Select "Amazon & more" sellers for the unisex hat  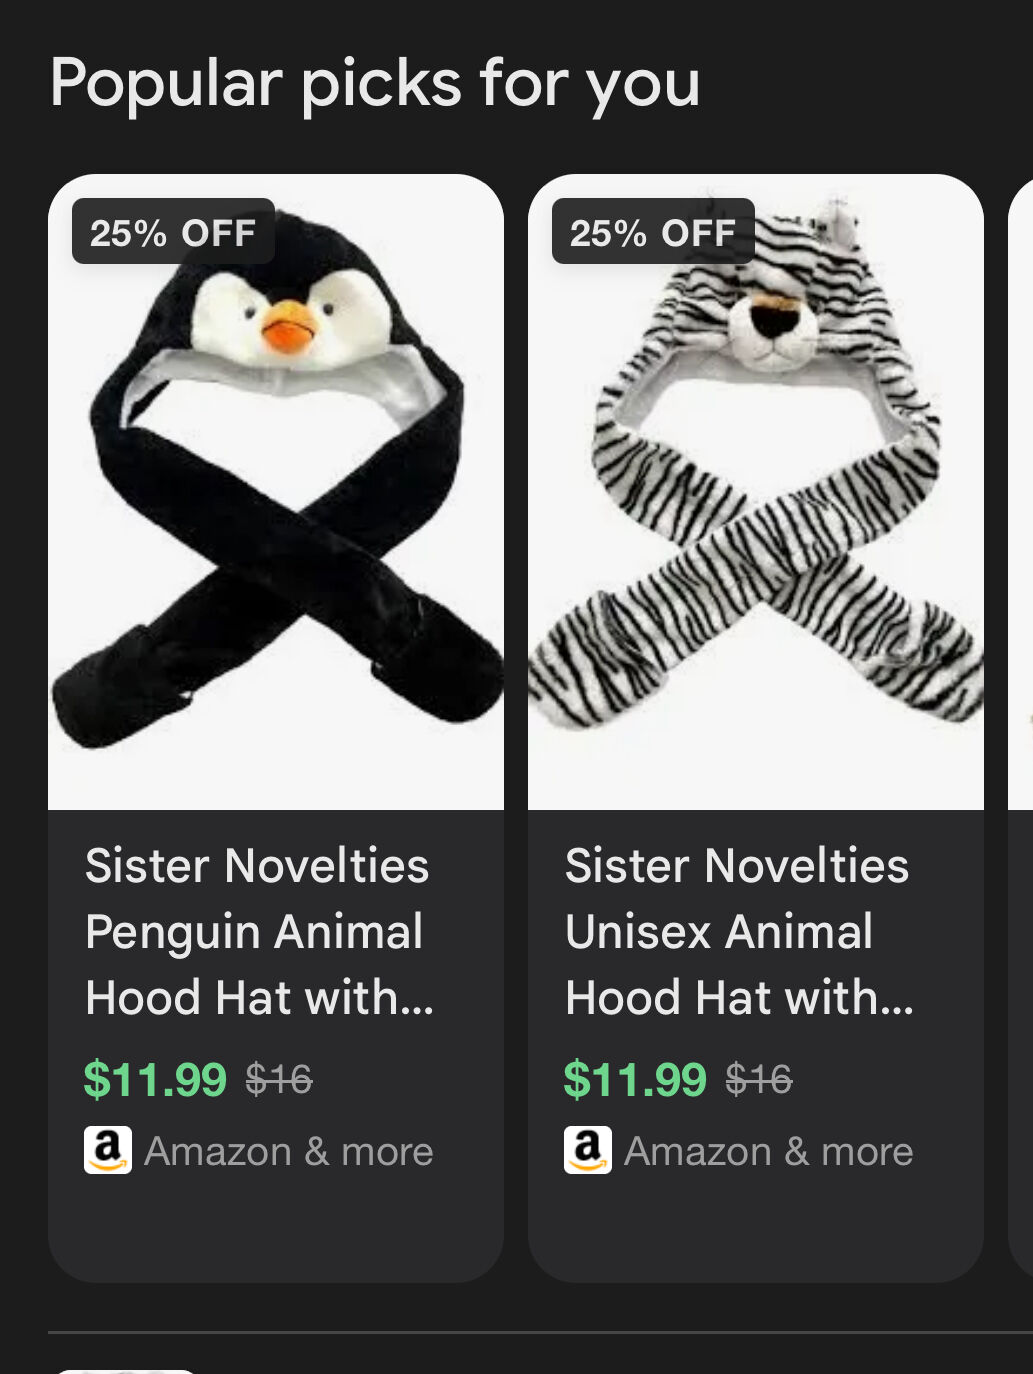(x=769, y=1152)
